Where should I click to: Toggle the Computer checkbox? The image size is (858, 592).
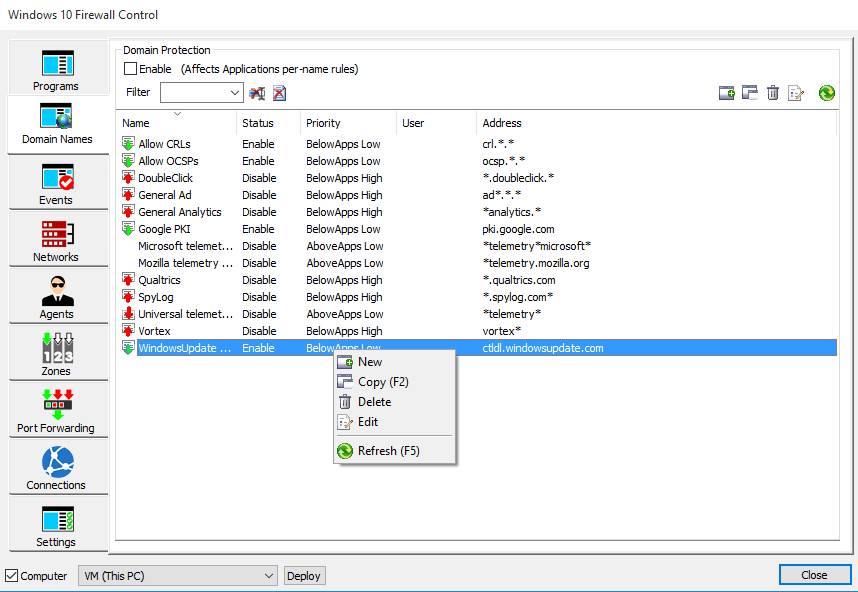click(11, 576)
